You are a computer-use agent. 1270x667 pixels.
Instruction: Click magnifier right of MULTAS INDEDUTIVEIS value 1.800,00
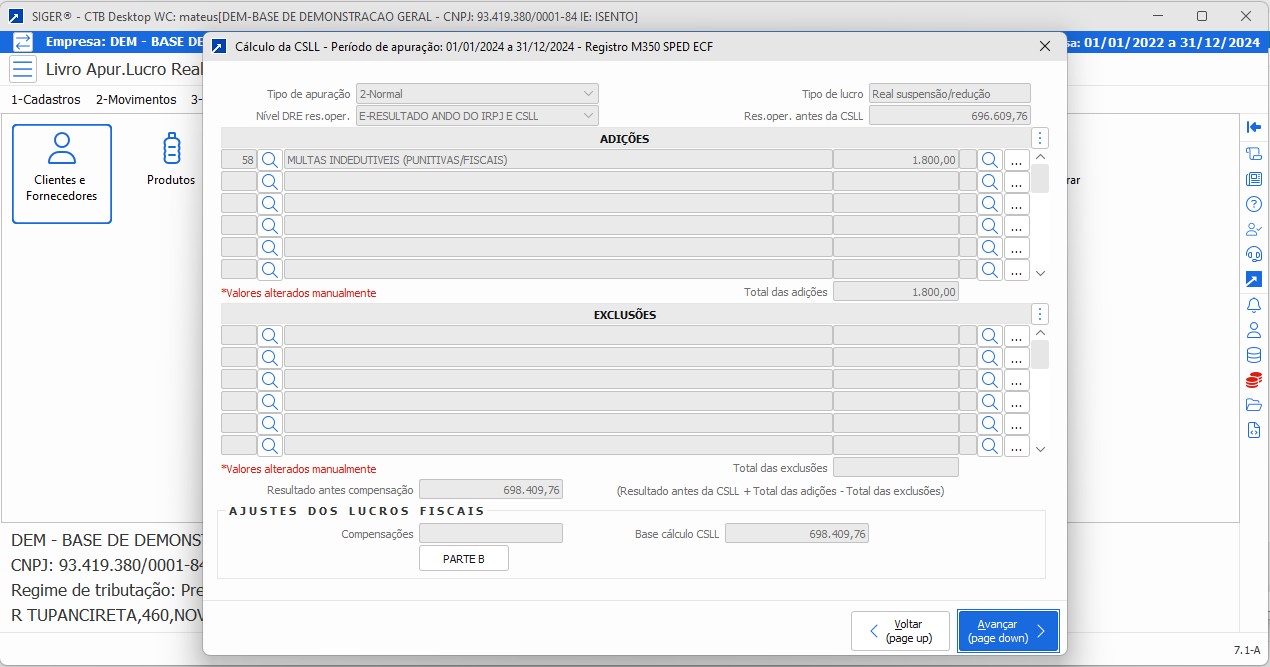tap(990, 160)
